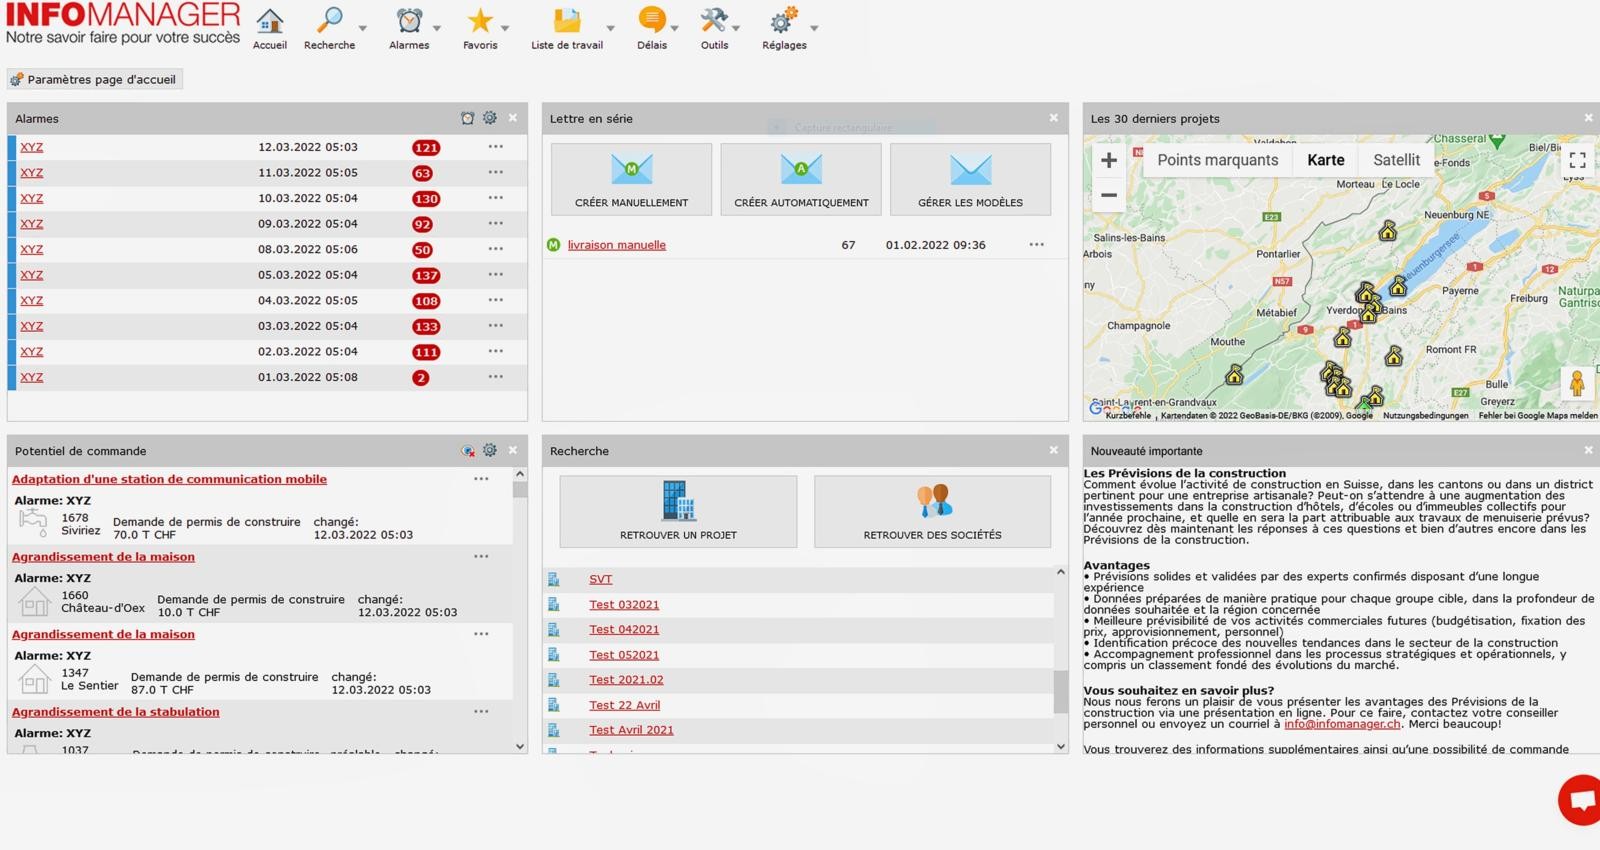Click Retrouver des sociétés button
This screenshot has height=850, width=1600.
932,511
